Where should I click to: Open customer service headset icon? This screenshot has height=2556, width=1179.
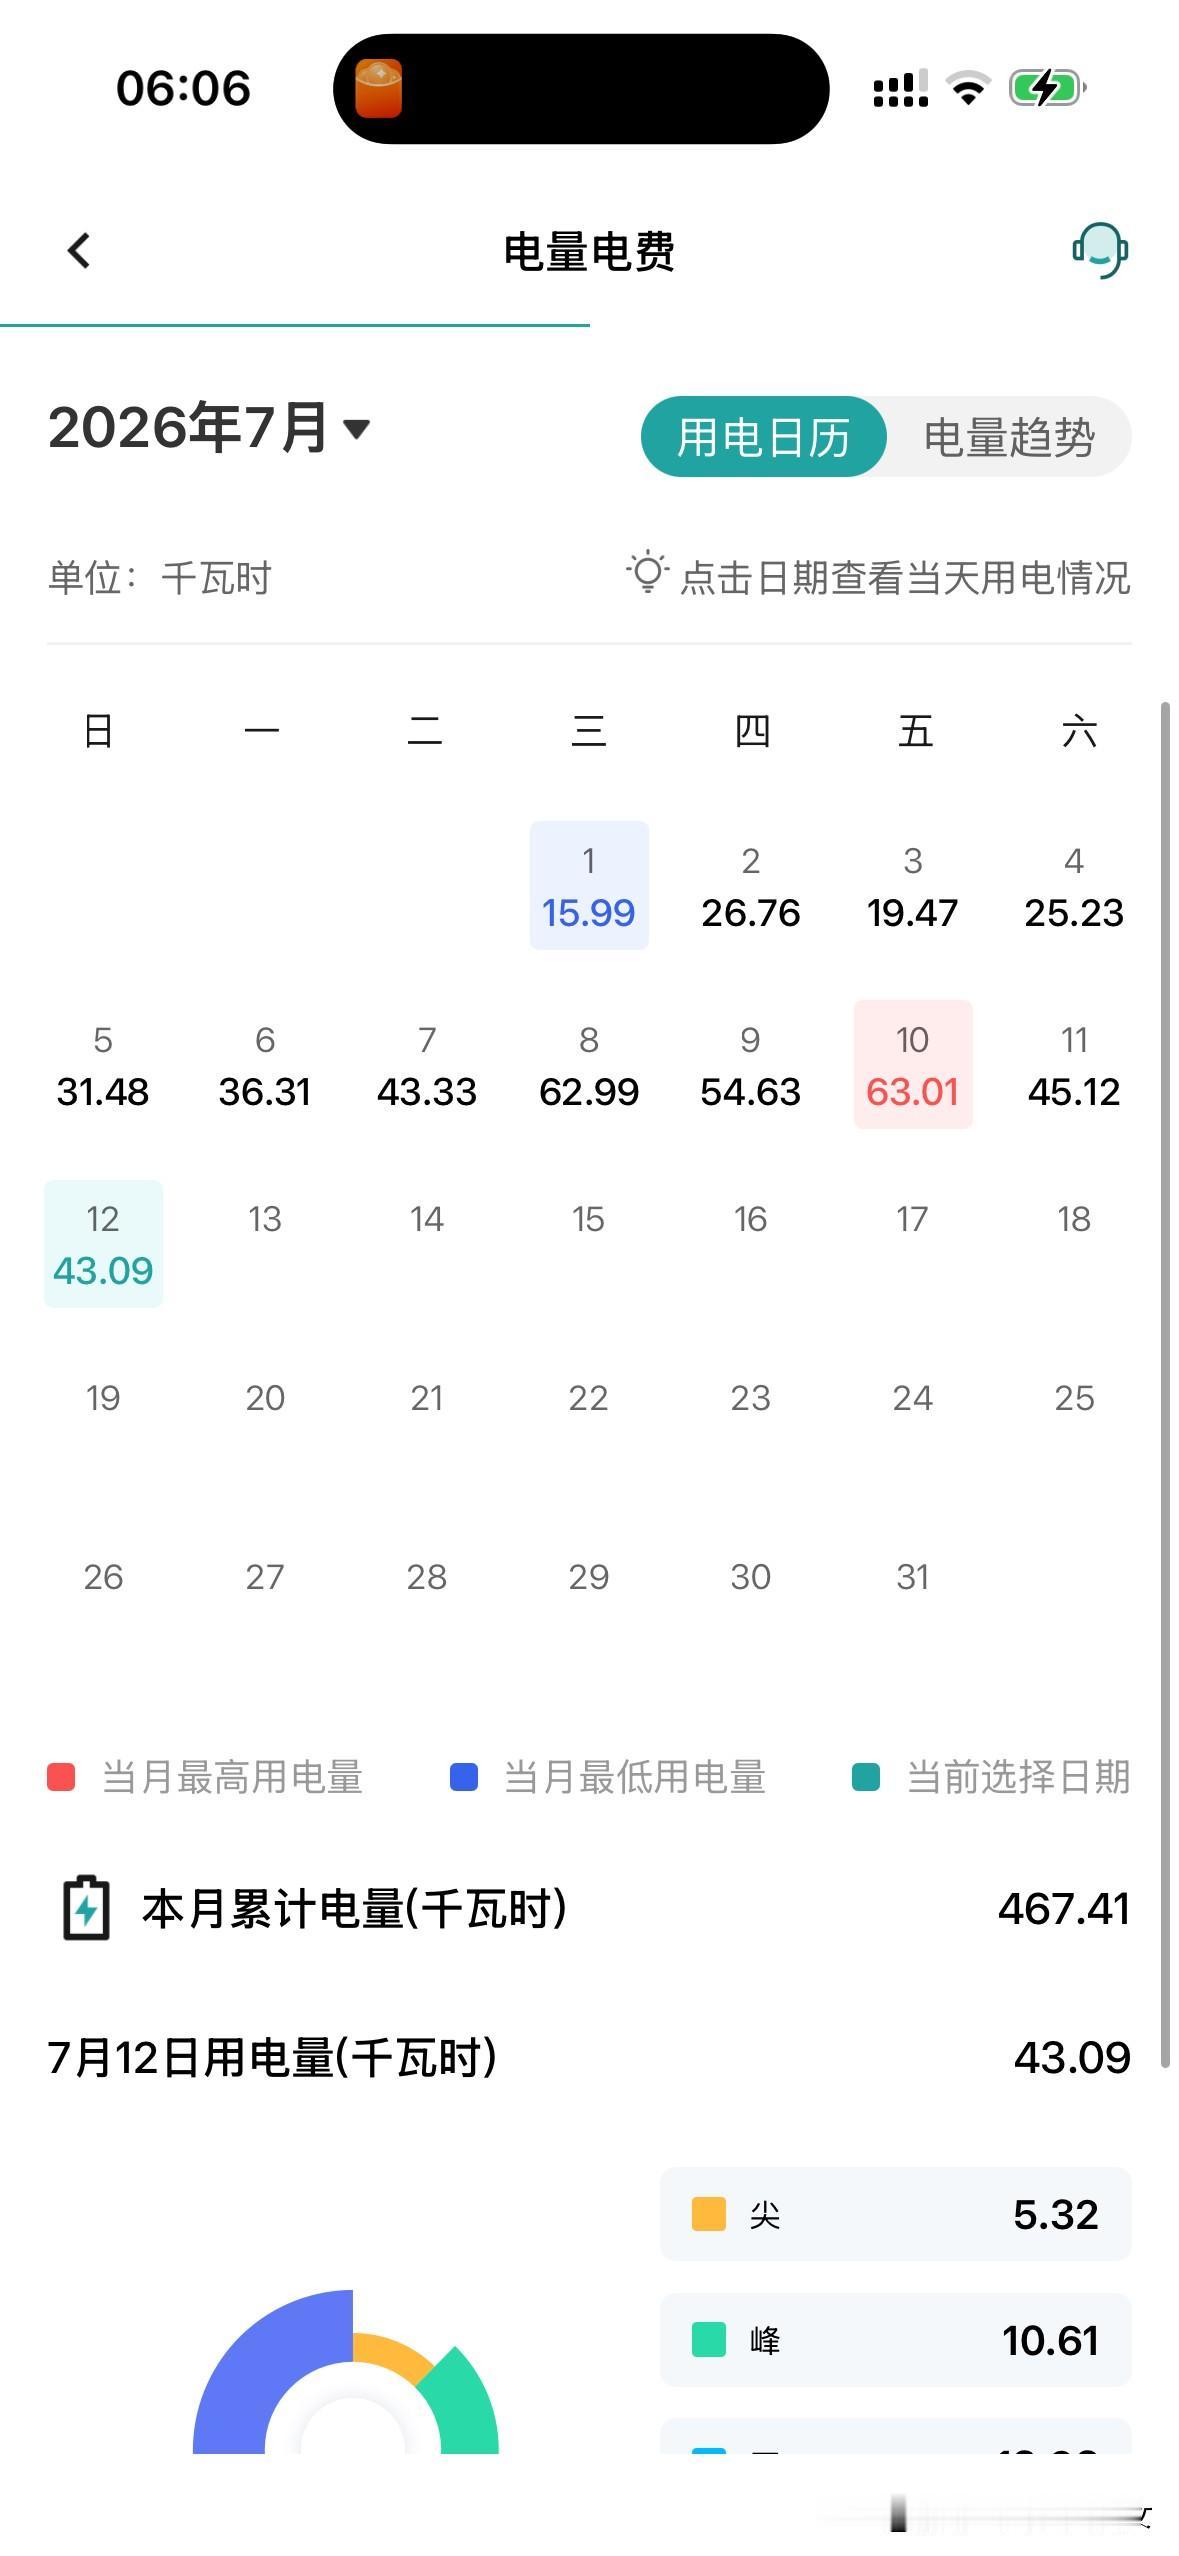(x=1100, y=250)
